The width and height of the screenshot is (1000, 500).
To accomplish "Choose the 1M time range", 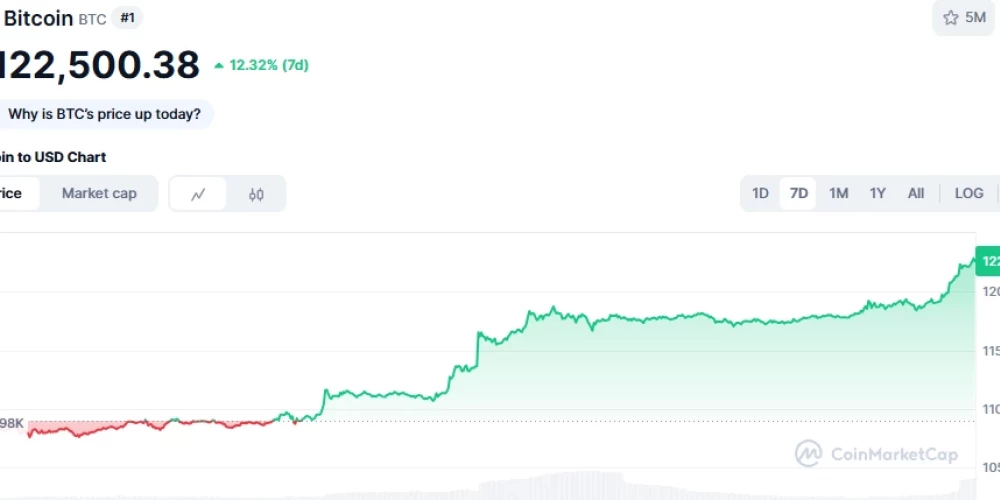I will tap(838, 193).
